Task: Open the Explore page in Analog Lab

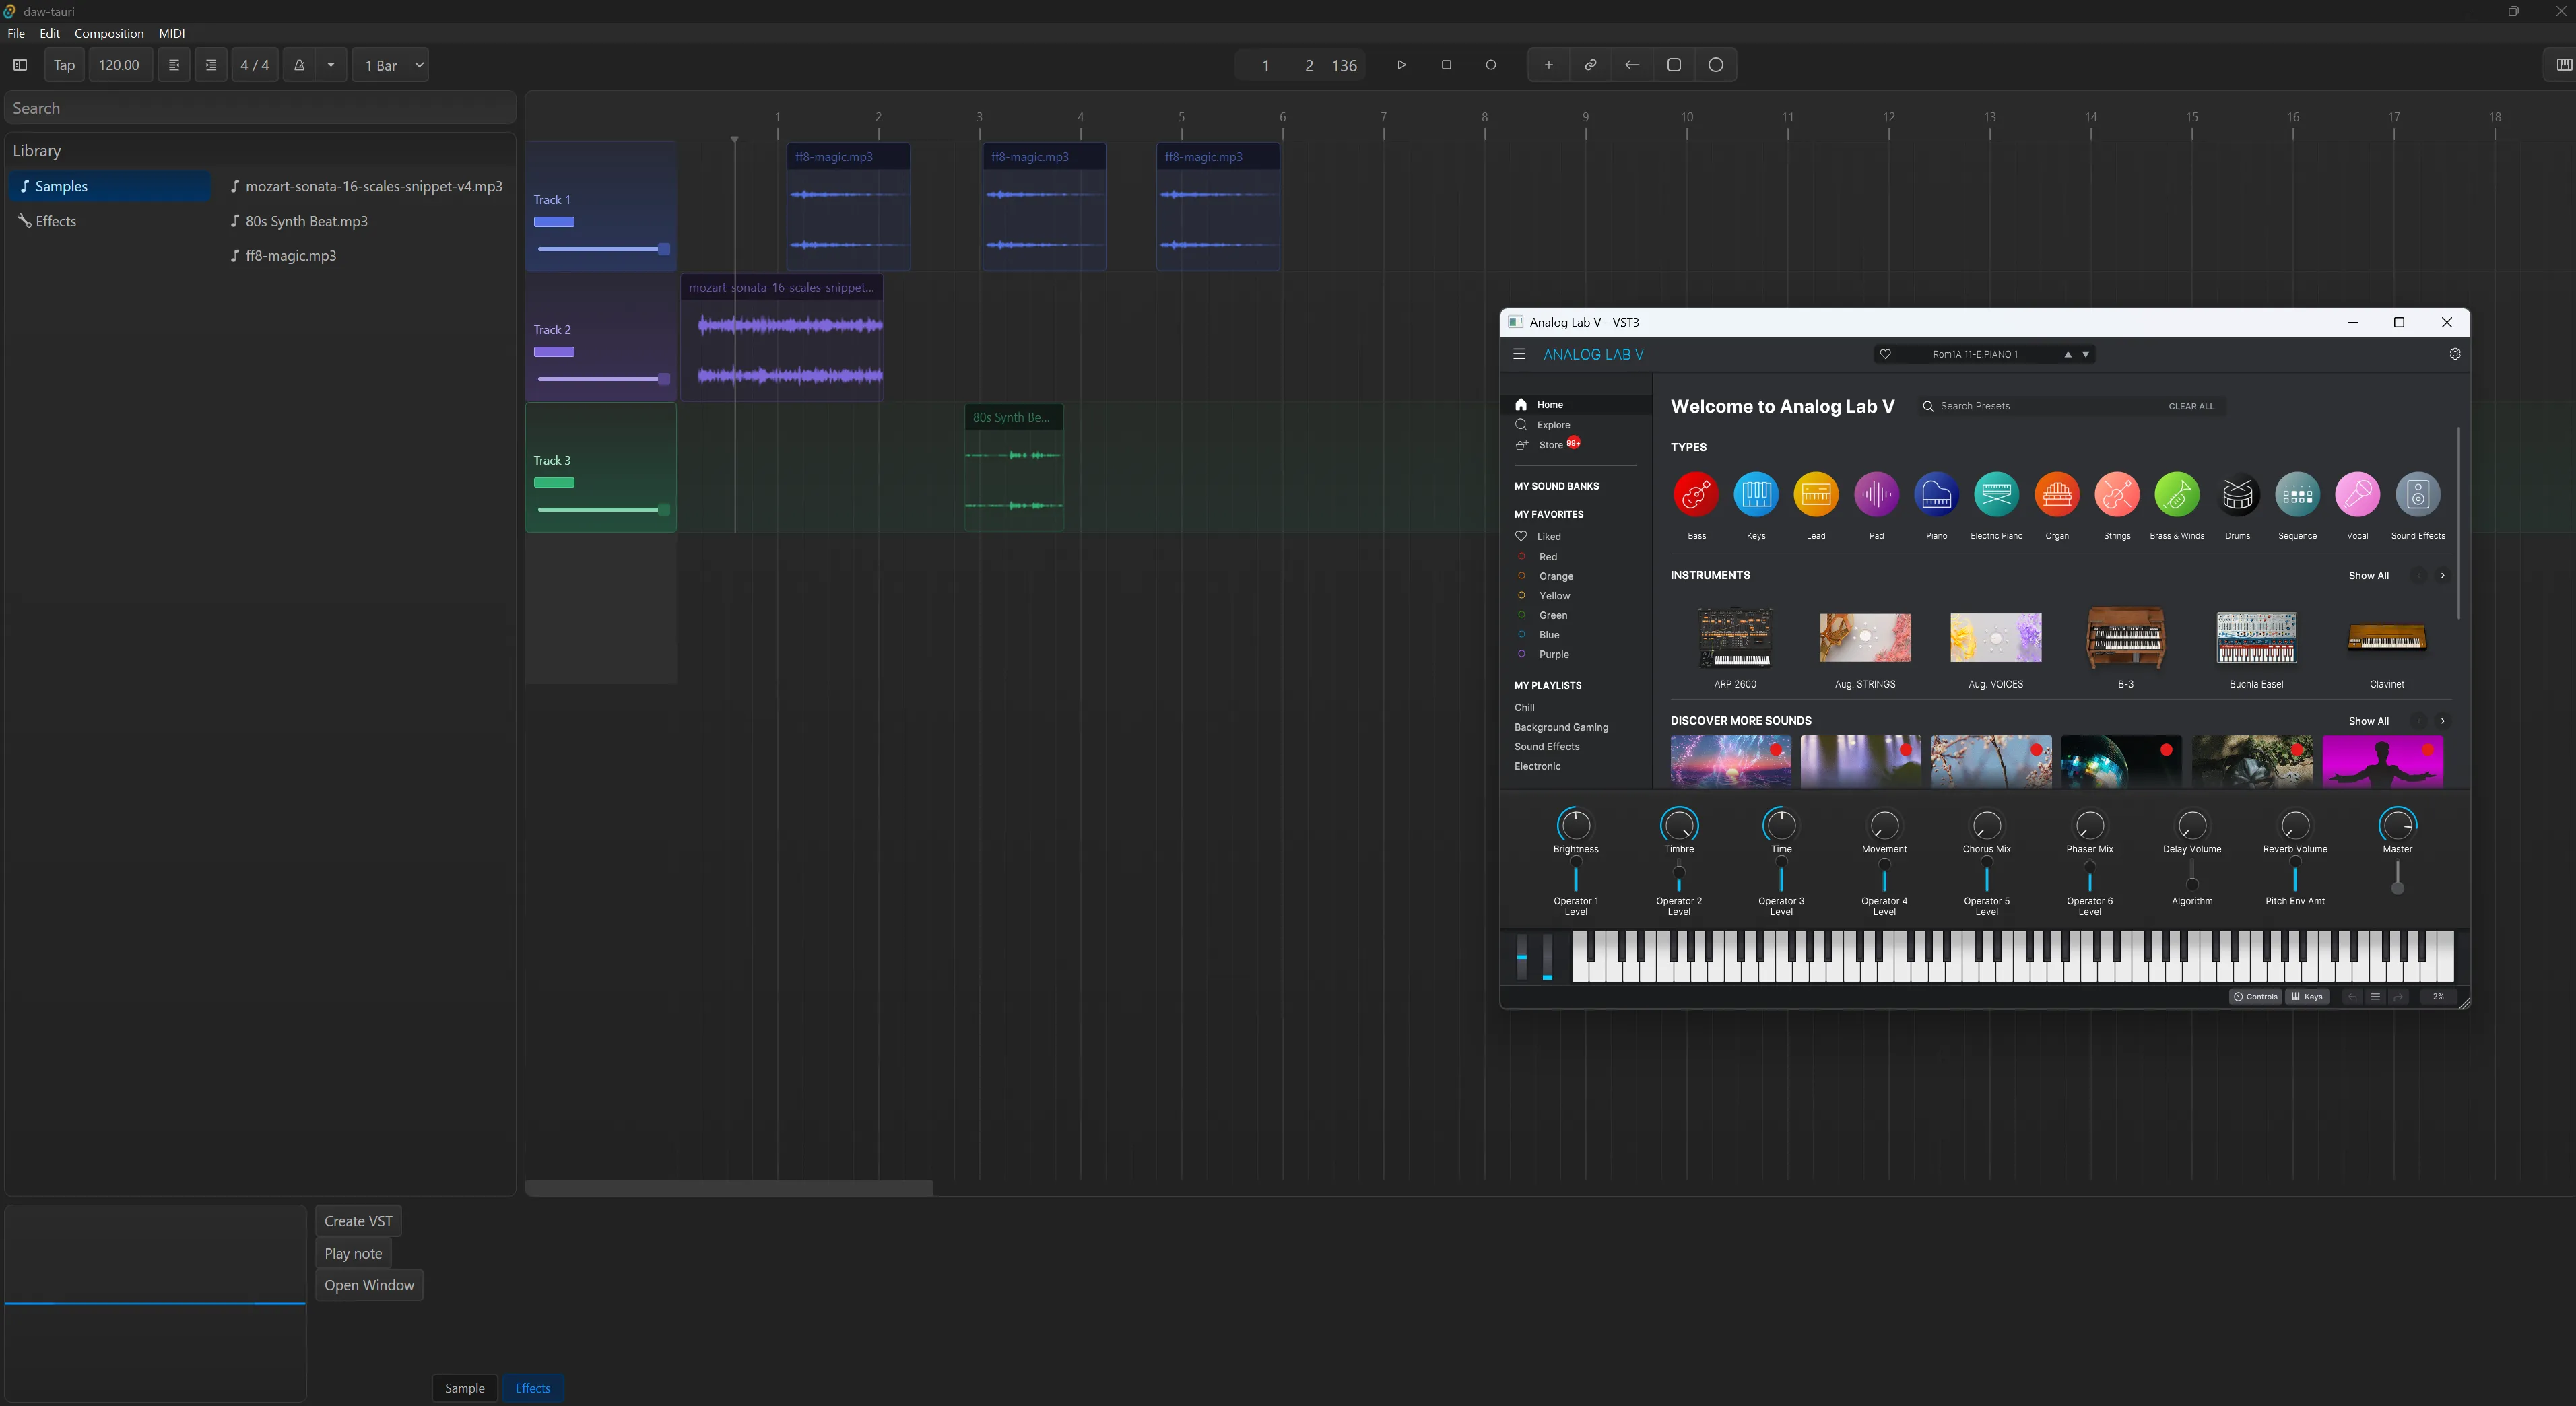Action: [1553, 425]
